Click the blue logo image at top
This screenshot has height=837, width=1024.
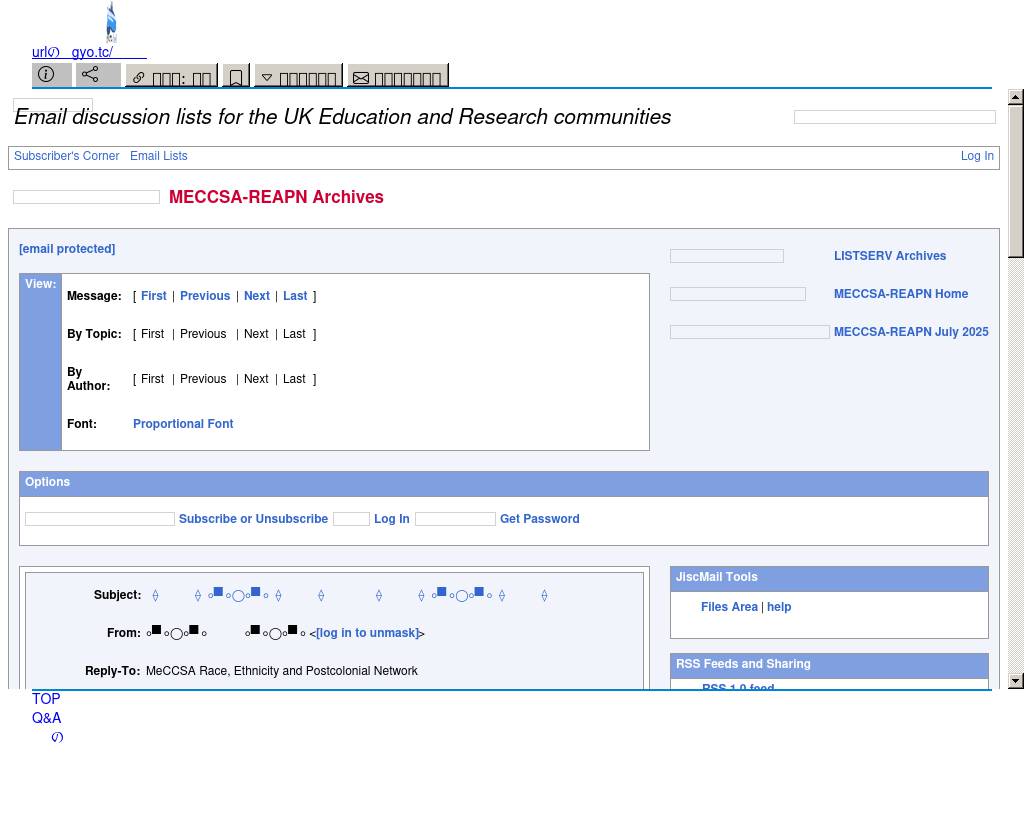111,22
